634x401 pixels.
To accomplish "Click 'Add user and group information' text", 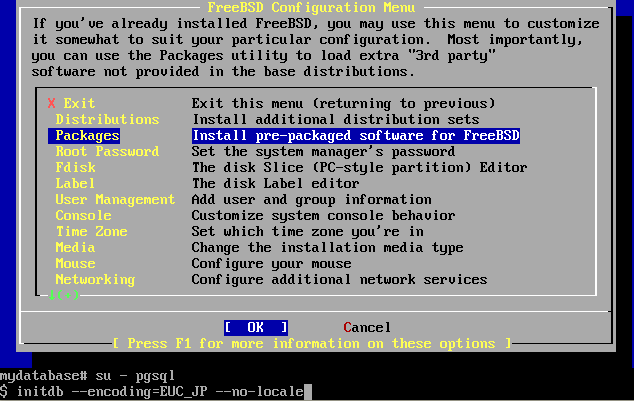I will tap(311, 200).
